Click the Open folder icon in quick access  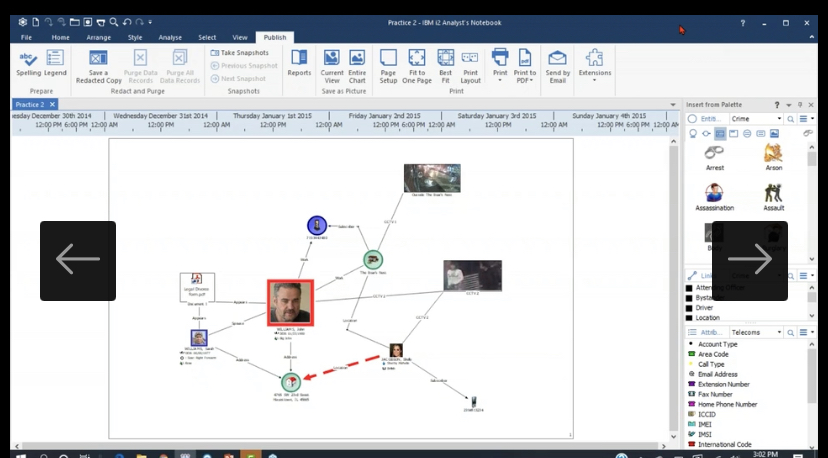(74, 22)
